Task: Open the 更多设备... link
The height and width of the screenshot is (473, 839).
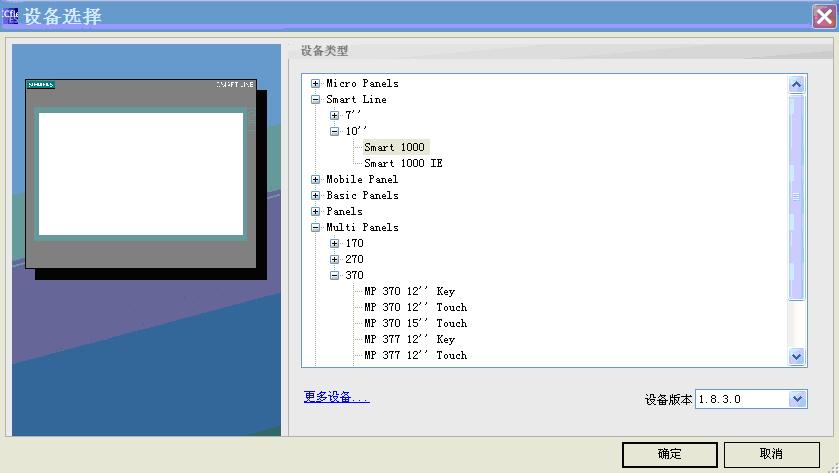Action: click(337, 397)
